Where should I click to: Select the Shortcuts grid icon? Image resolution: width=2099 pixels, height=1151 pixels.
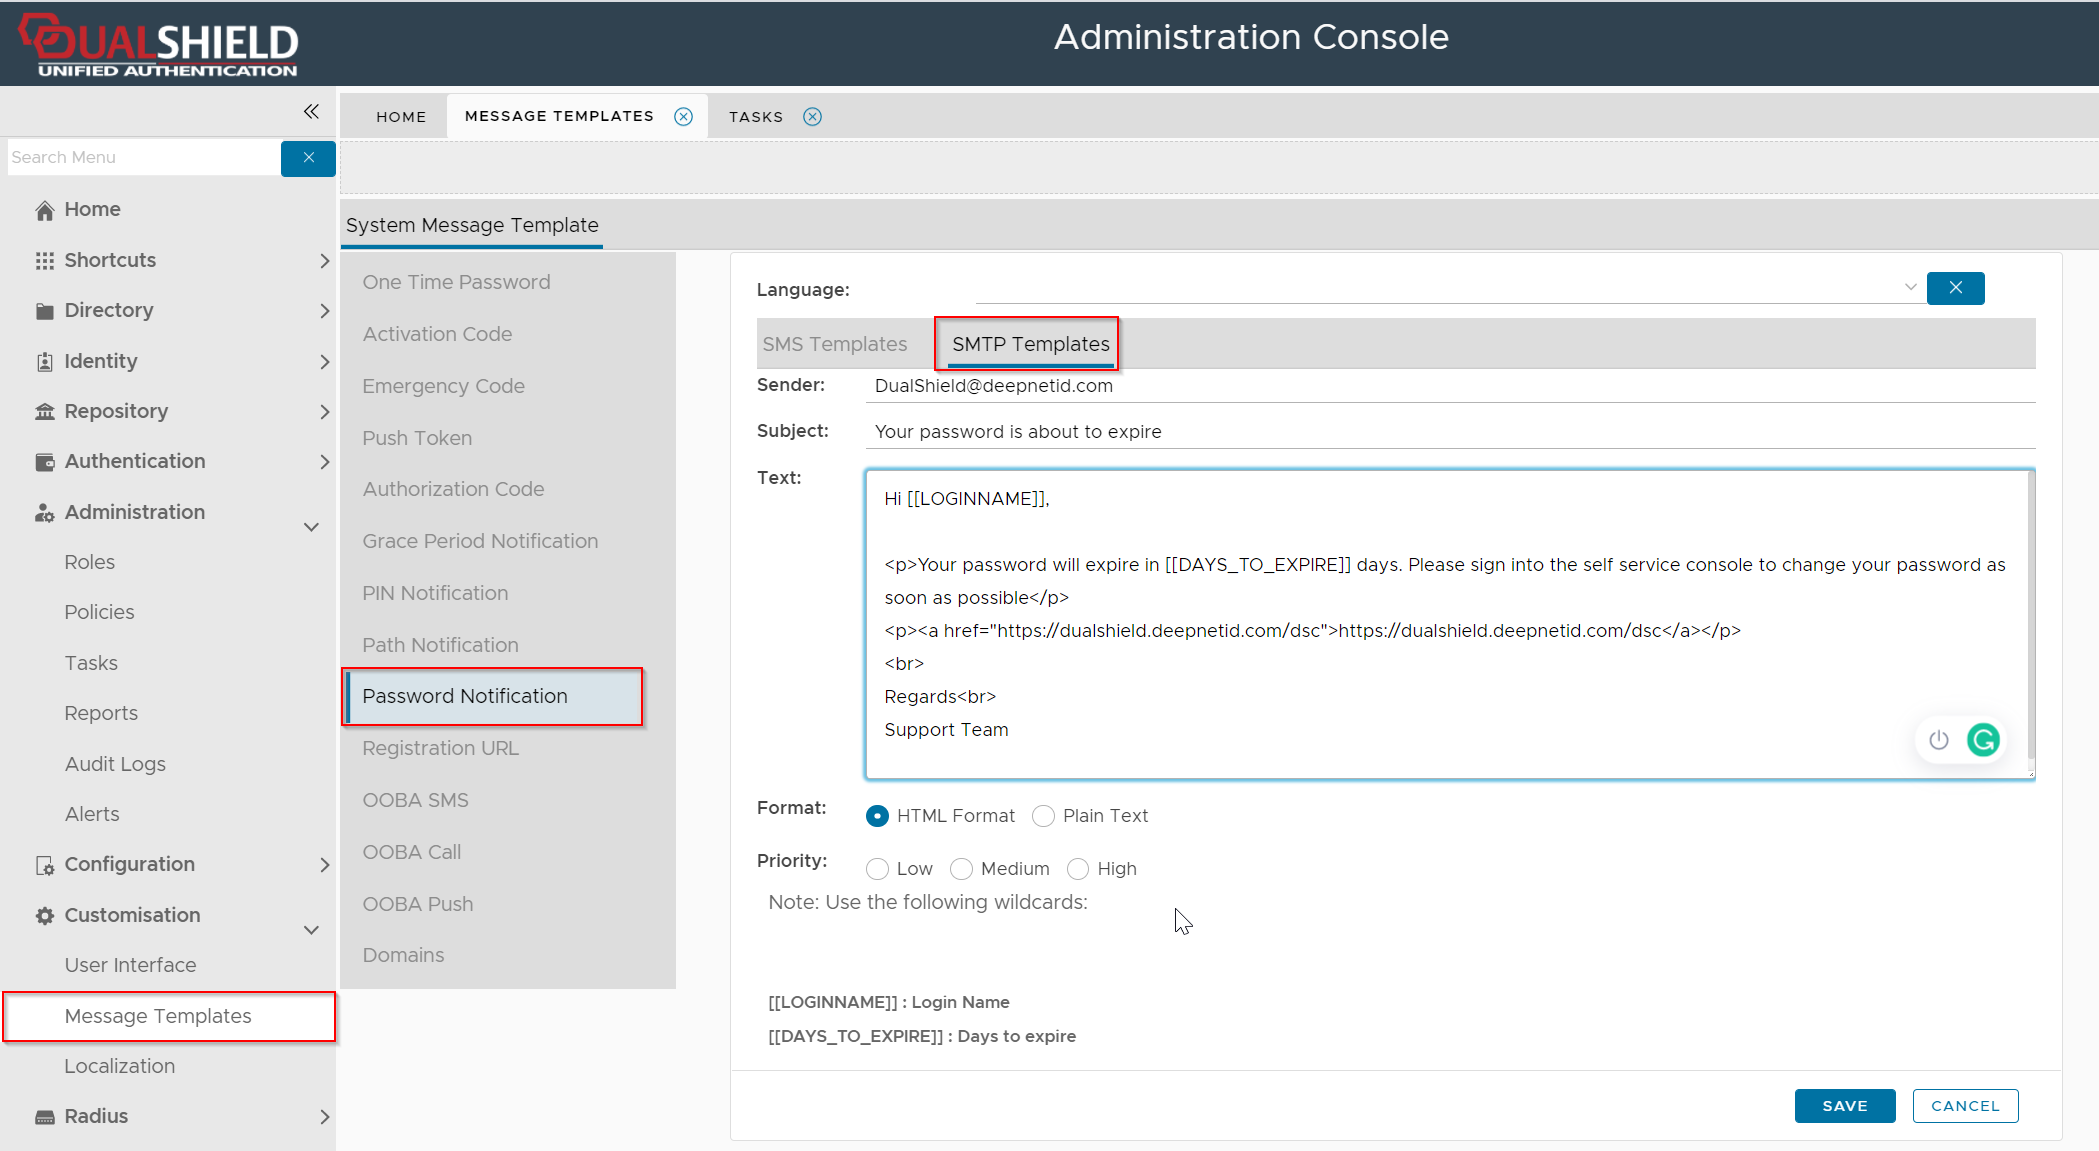coord(44,260)
